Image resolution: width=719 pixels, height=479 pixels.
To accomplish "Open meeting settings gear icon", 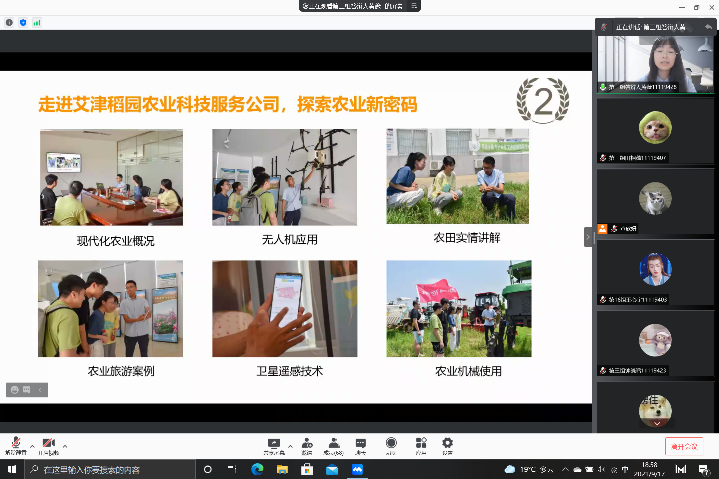I will (x=447, y=443).
